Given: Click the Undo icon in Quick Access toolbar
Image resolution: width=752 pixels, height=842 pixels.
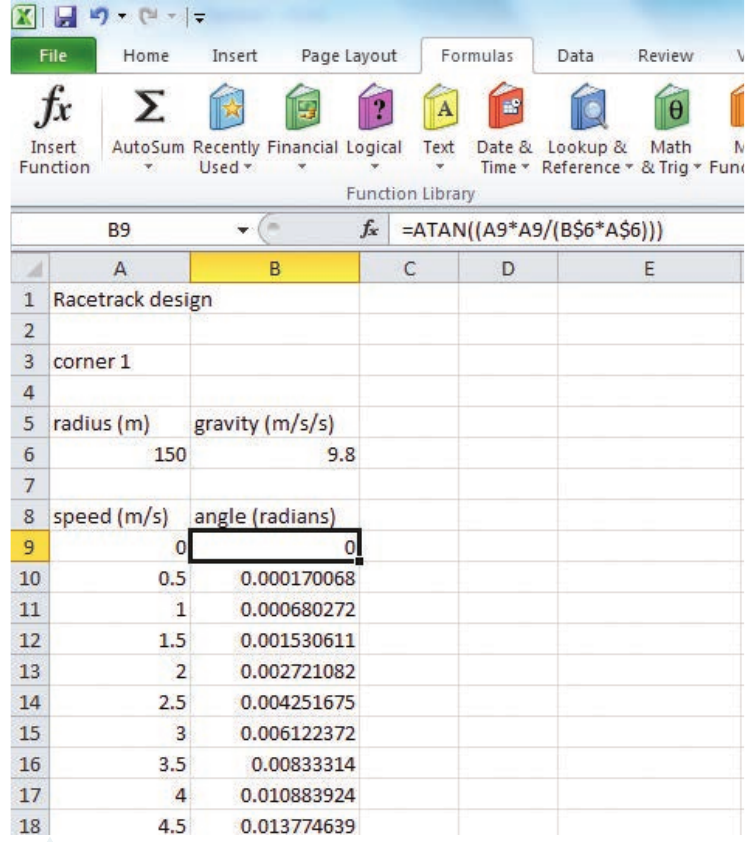Looking at the screenshot, I should 99,17.
